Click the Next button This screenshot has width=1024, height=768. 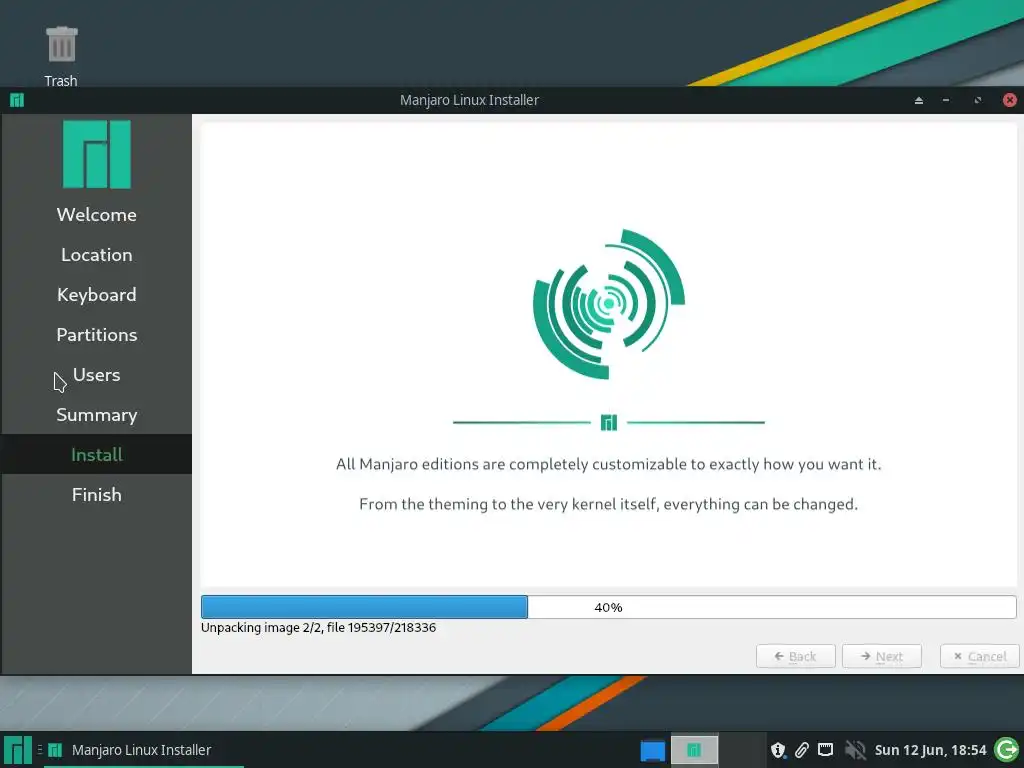coord(882,656)
